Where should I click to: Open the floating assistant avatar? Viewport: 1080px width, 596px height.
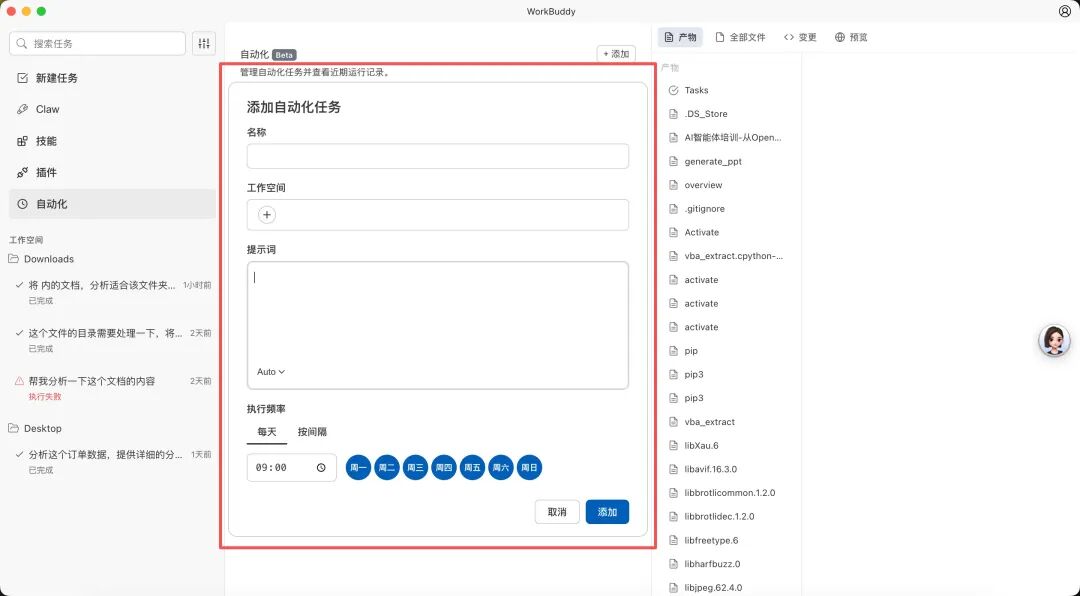[x=1054, y=341]
